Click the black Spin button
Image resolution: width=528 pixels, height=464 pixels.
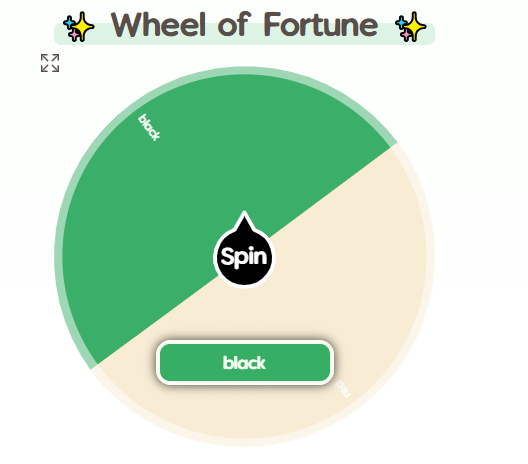pos(244,257)
